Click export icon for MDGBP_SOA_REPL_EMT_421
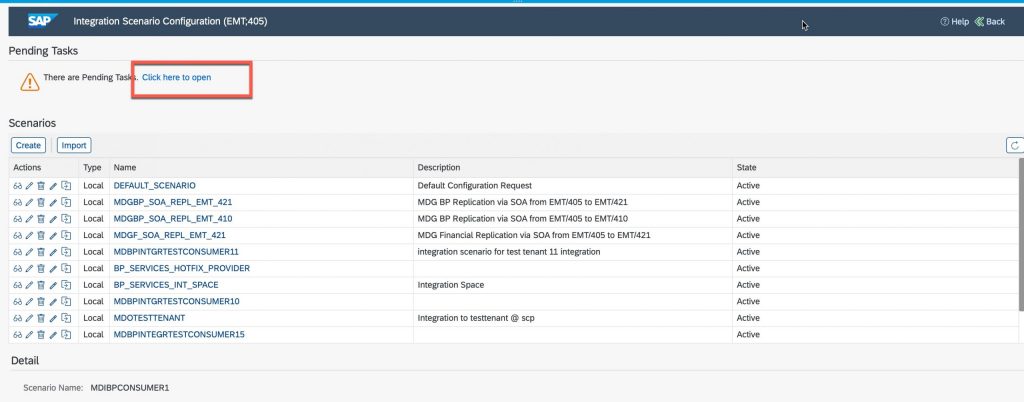 (66, 202)
